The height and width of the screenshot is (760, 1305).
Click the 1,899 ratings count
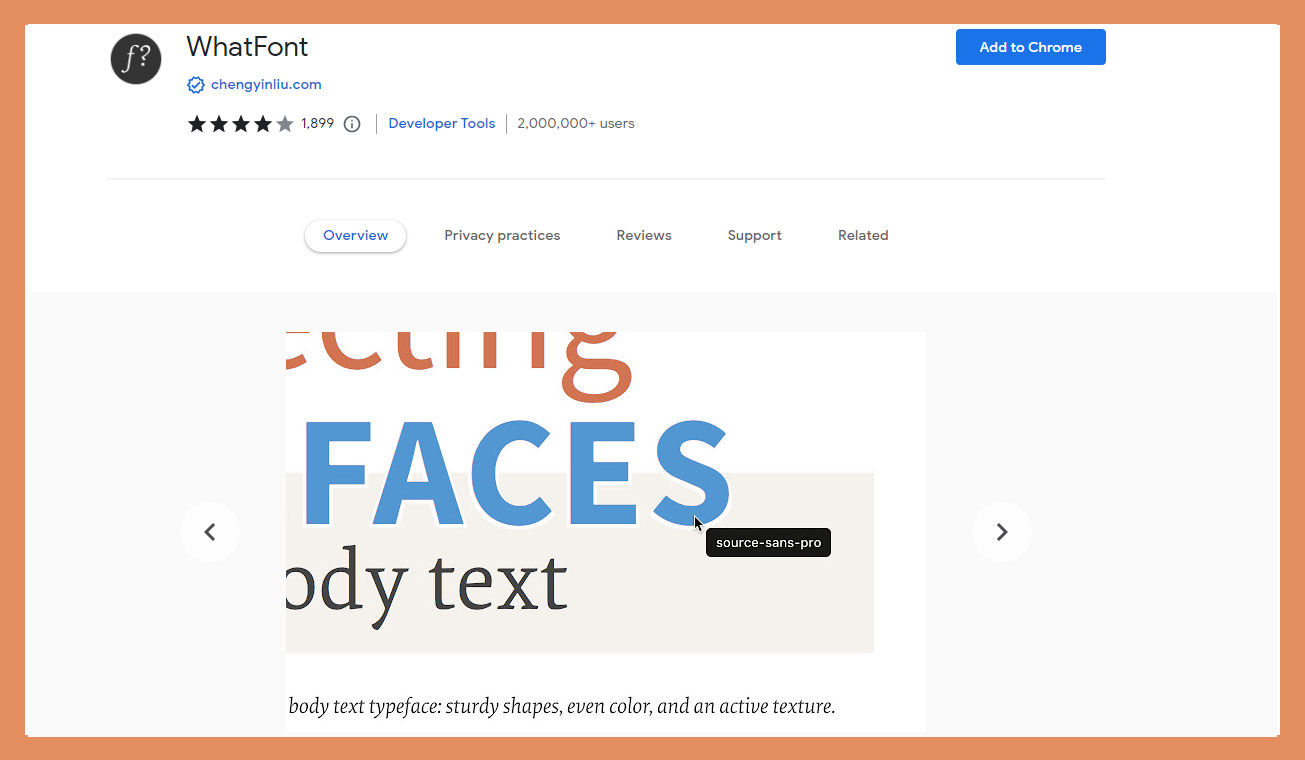(x=317, y=123)
